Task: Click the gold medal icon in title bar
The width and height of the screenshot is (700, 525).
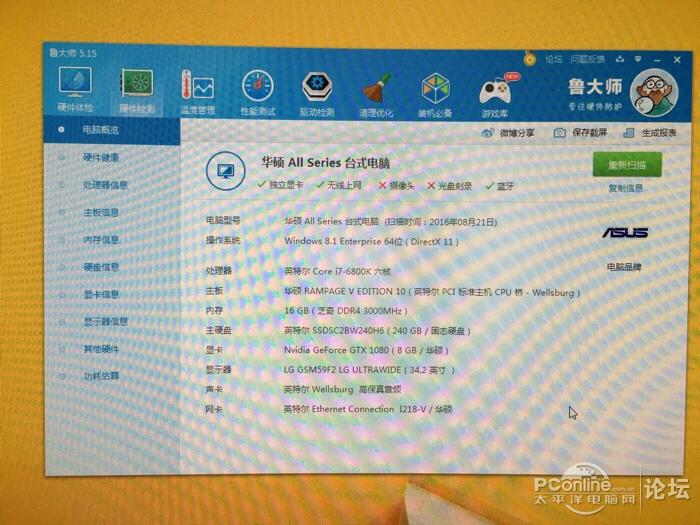Action: [x=529, y=58]
